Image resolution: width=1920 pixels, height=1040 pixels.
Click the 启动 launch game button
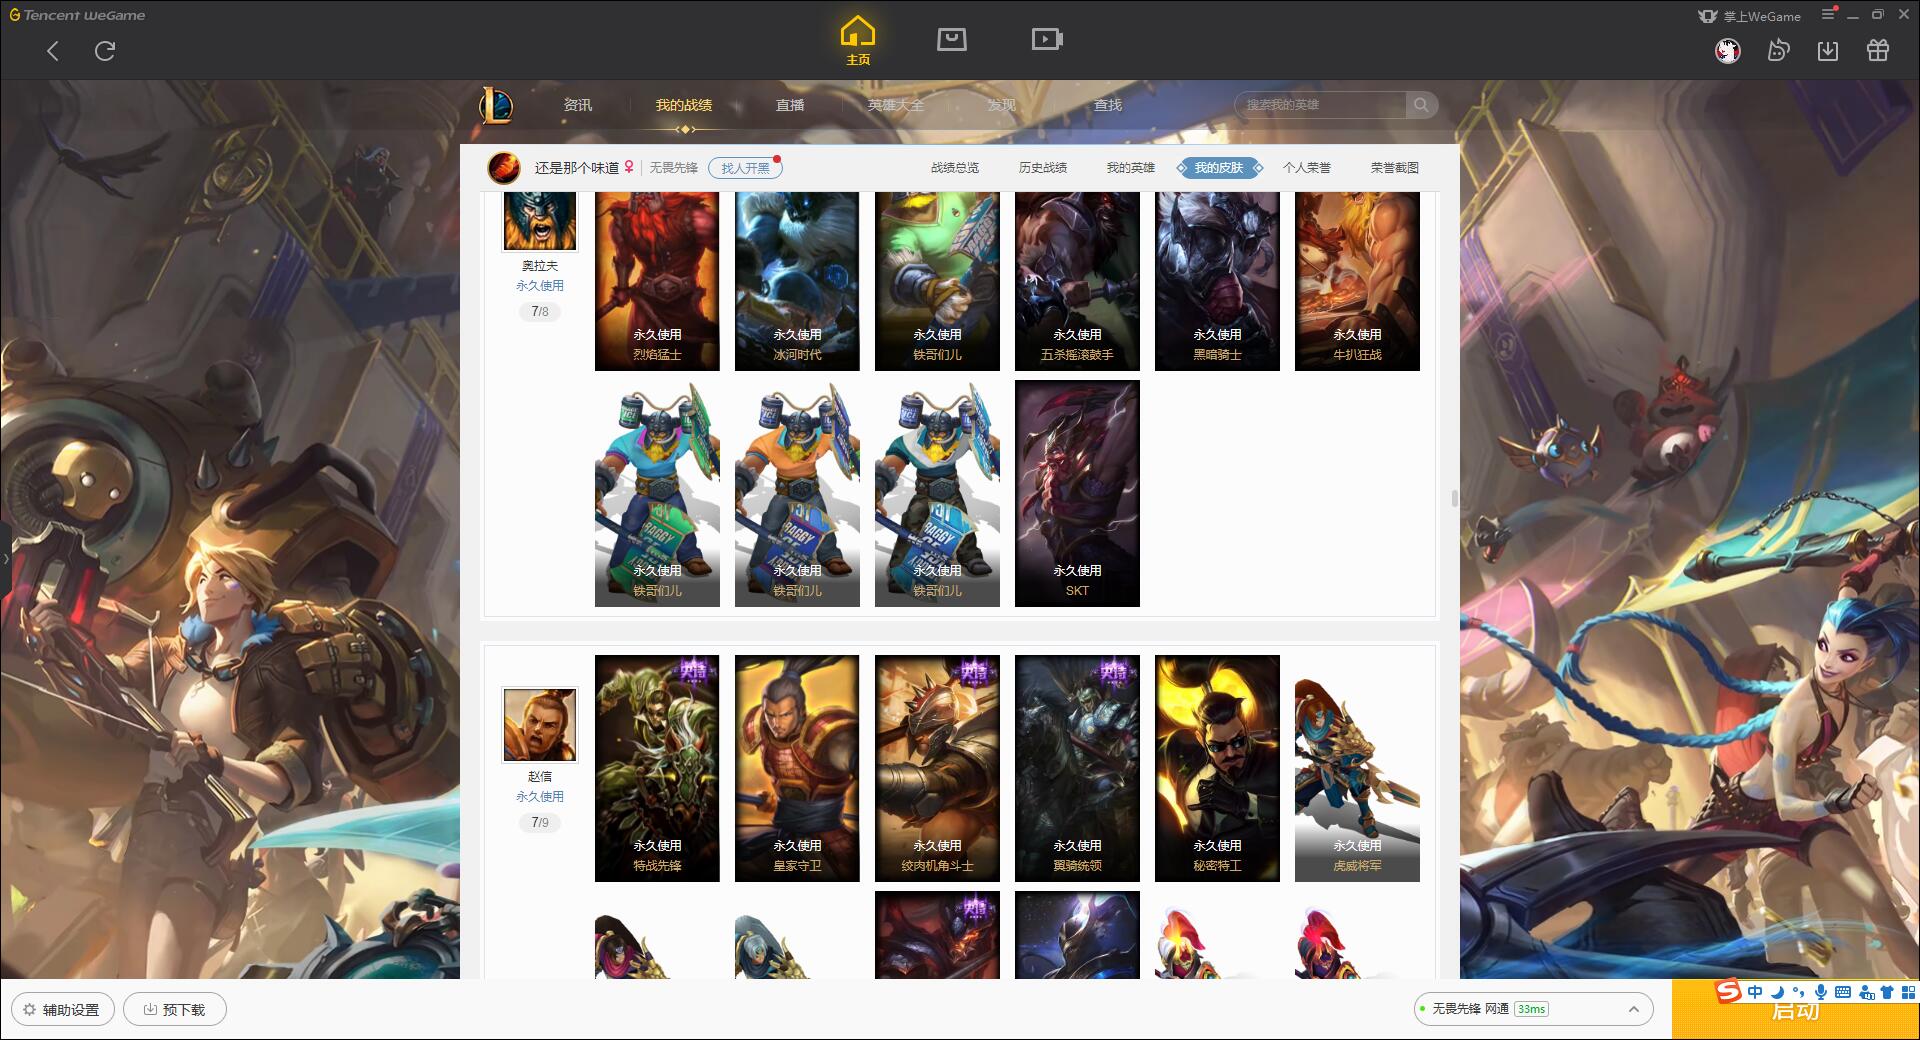(1796, 1011)
